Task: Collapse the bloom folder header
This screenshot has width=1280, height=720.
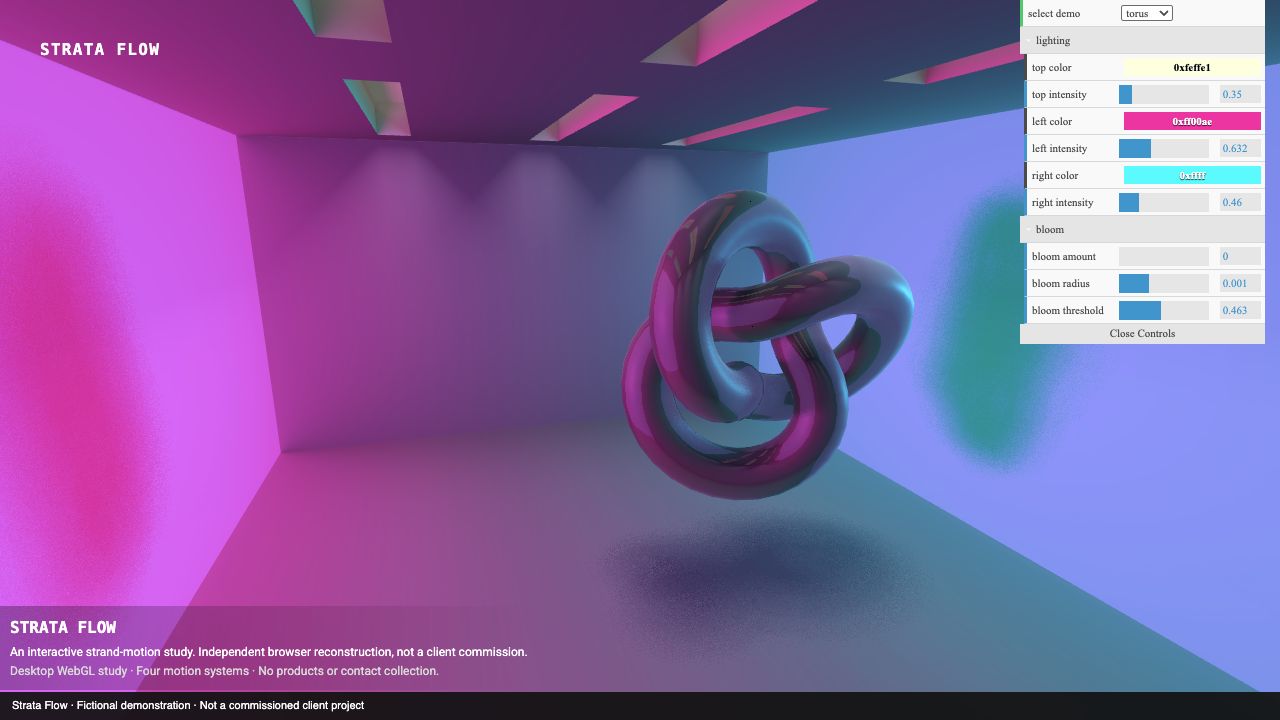Action: (1142, 229)
